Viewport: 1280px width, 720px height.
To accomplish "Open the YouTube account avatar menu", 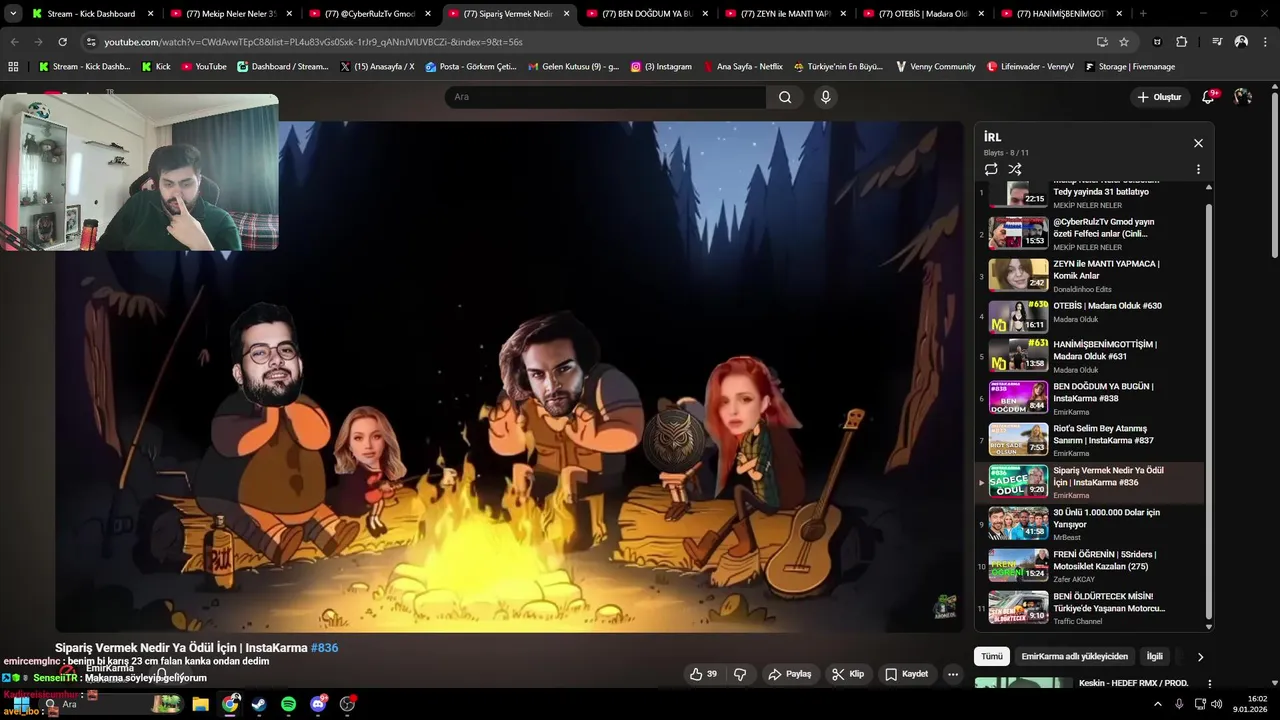I will point(1243,97).
